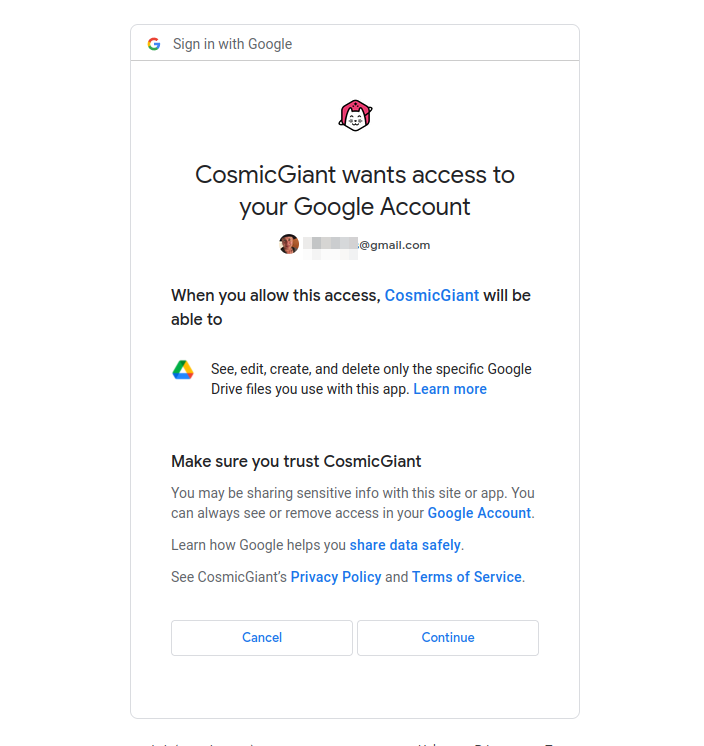Click the sharing sensitive info paragraph

coord(353,503)
